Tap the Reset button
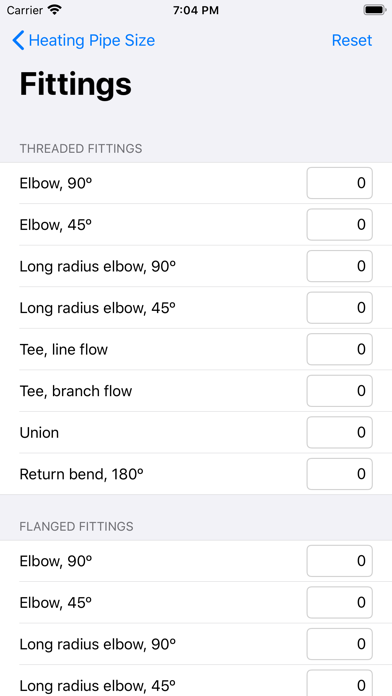392x696 pixels. [x=352, y=40]
